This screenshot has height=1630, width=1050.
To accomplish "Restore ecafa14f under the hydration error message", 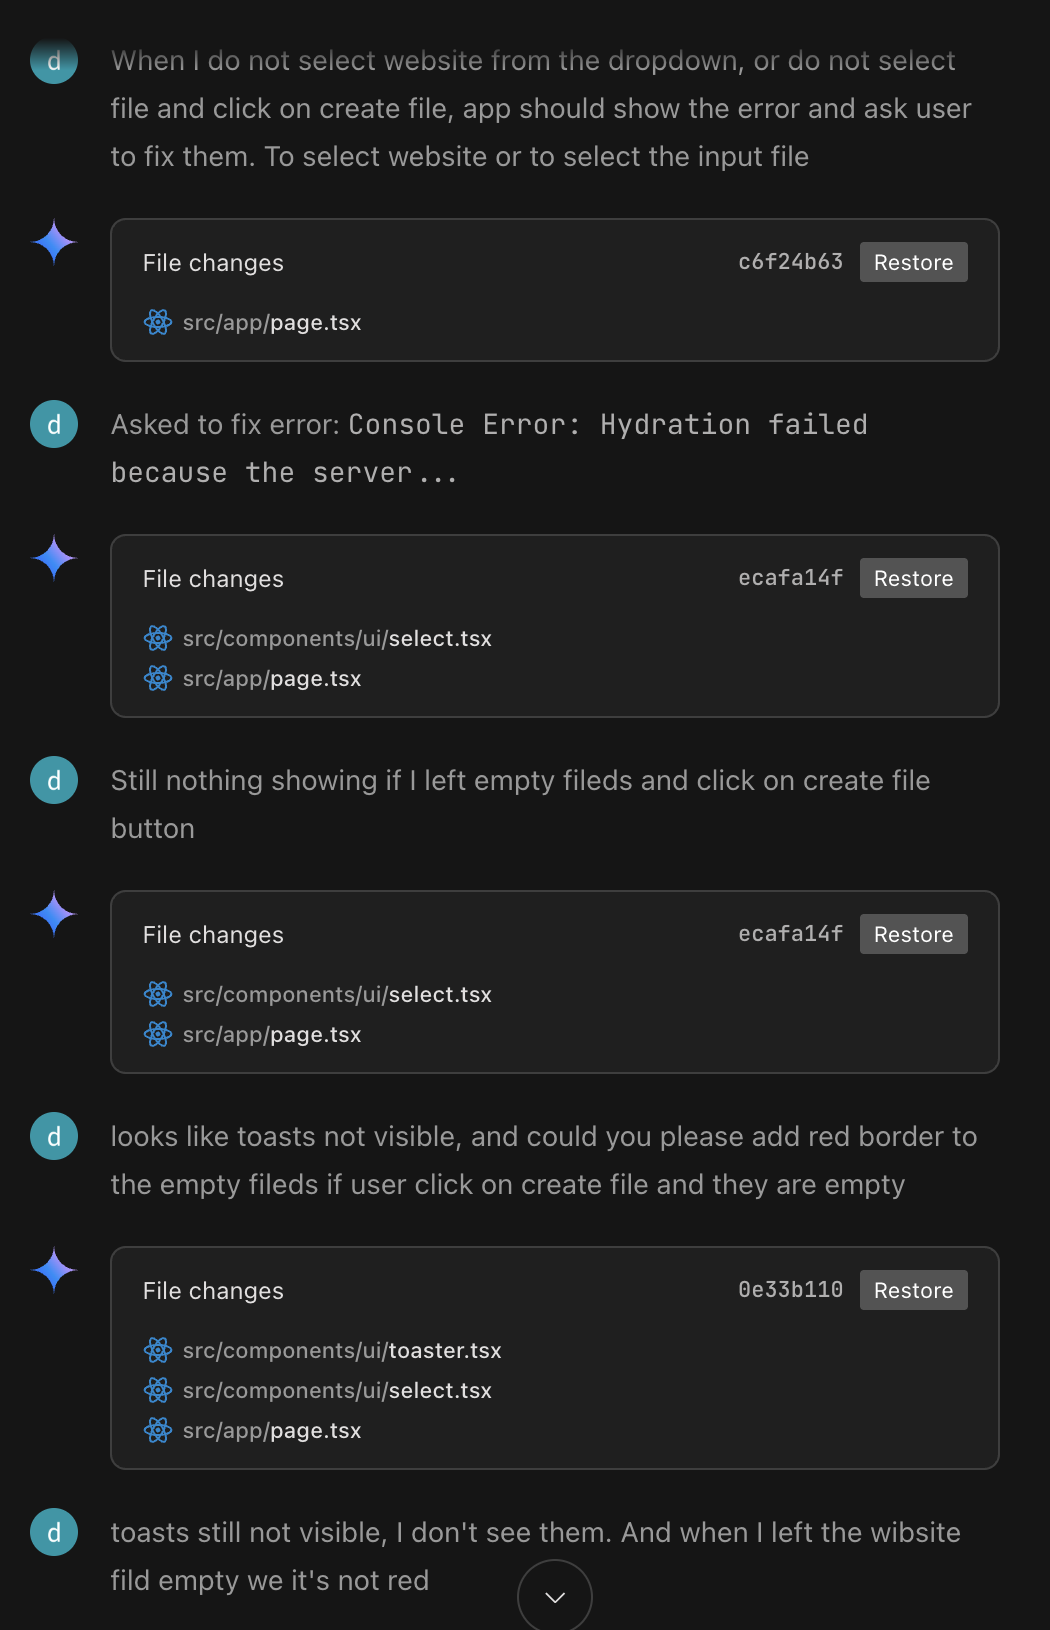I will 913,578.
